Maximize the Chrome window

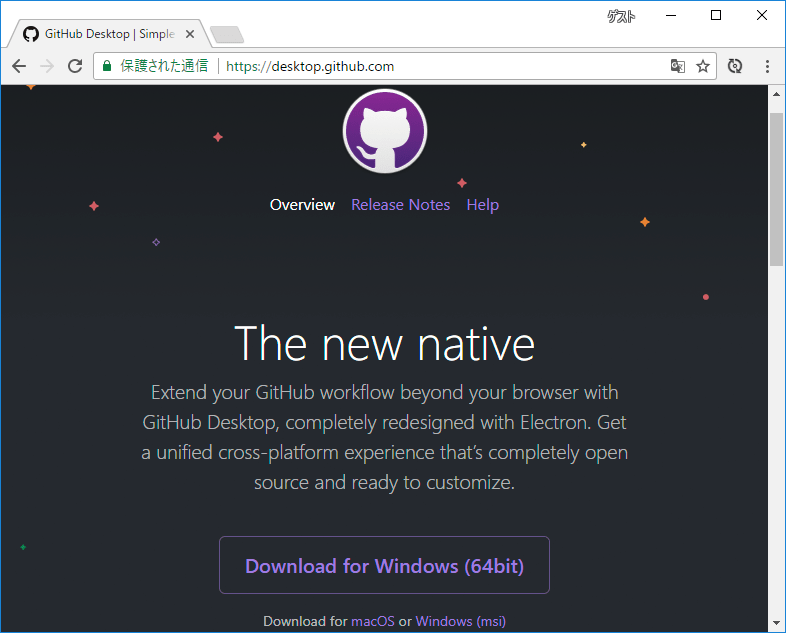click(x=716, y=16)
